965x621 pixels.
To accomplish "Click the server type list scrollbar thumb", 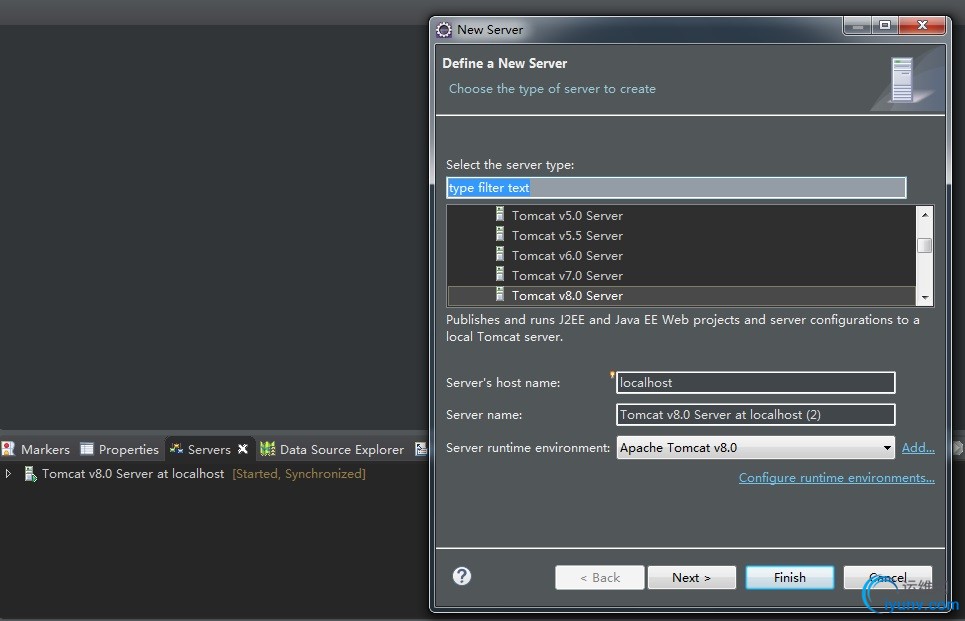I will click(x=924, y=245).
